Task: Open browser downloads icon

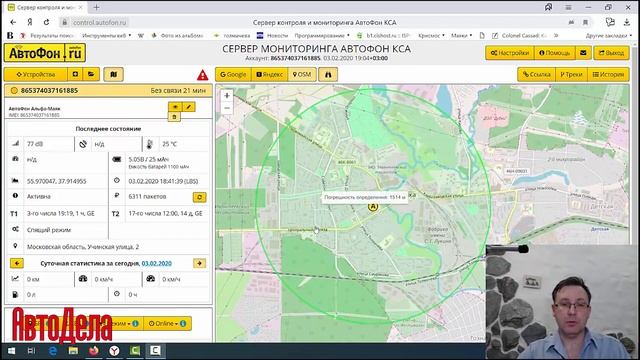Action: pos(627,22)
